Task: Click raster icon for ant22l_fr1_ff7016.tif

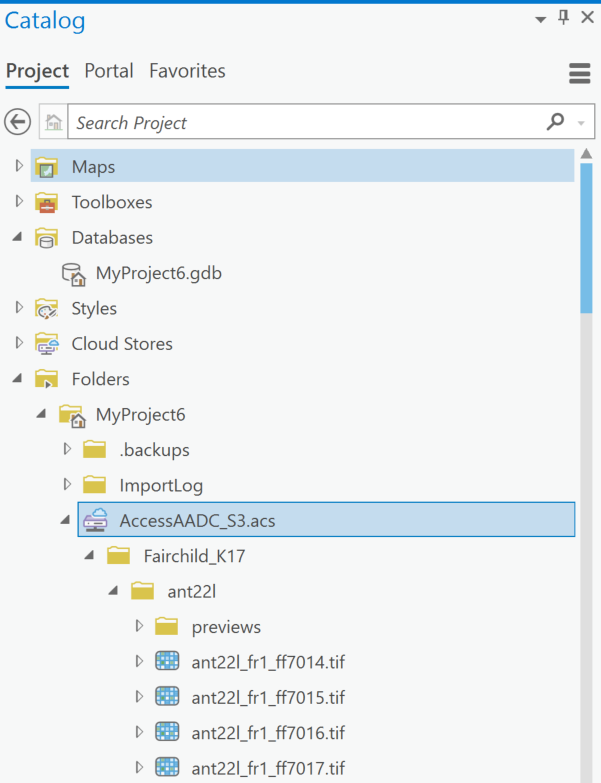Action: coord(167,732)
